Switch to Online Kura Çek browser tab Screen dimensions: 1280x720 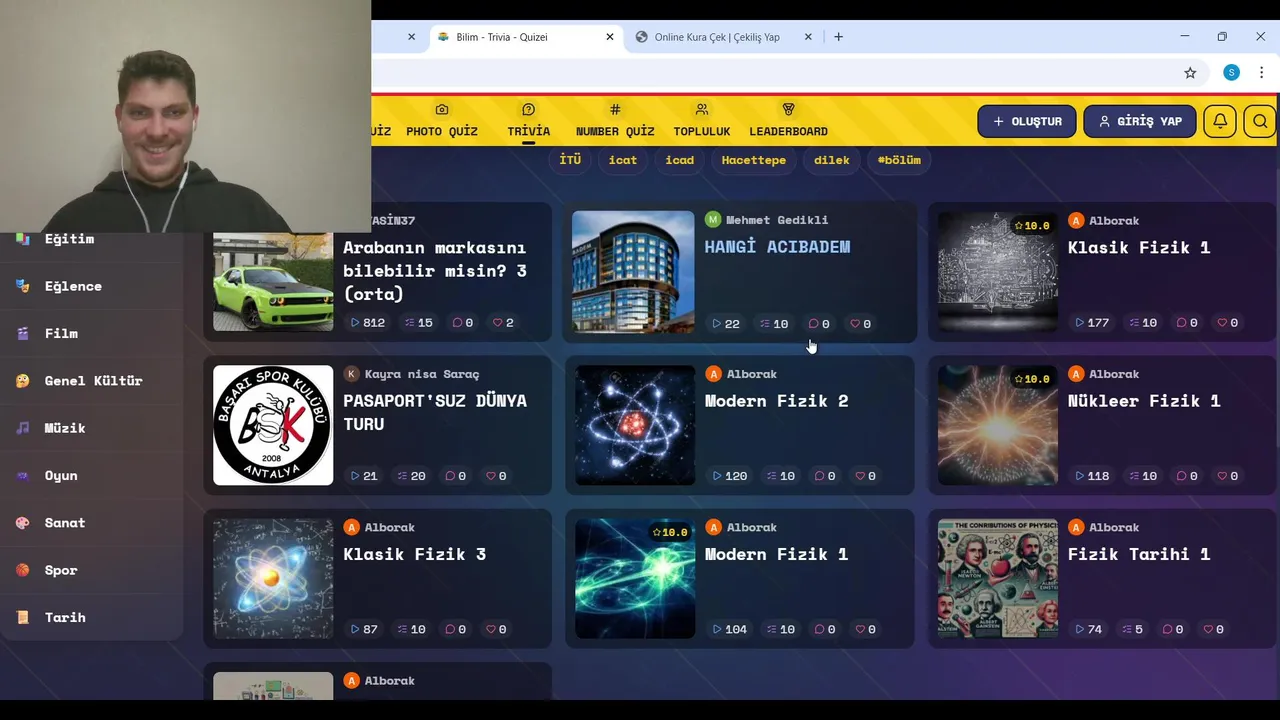click(x=717, y=37)
